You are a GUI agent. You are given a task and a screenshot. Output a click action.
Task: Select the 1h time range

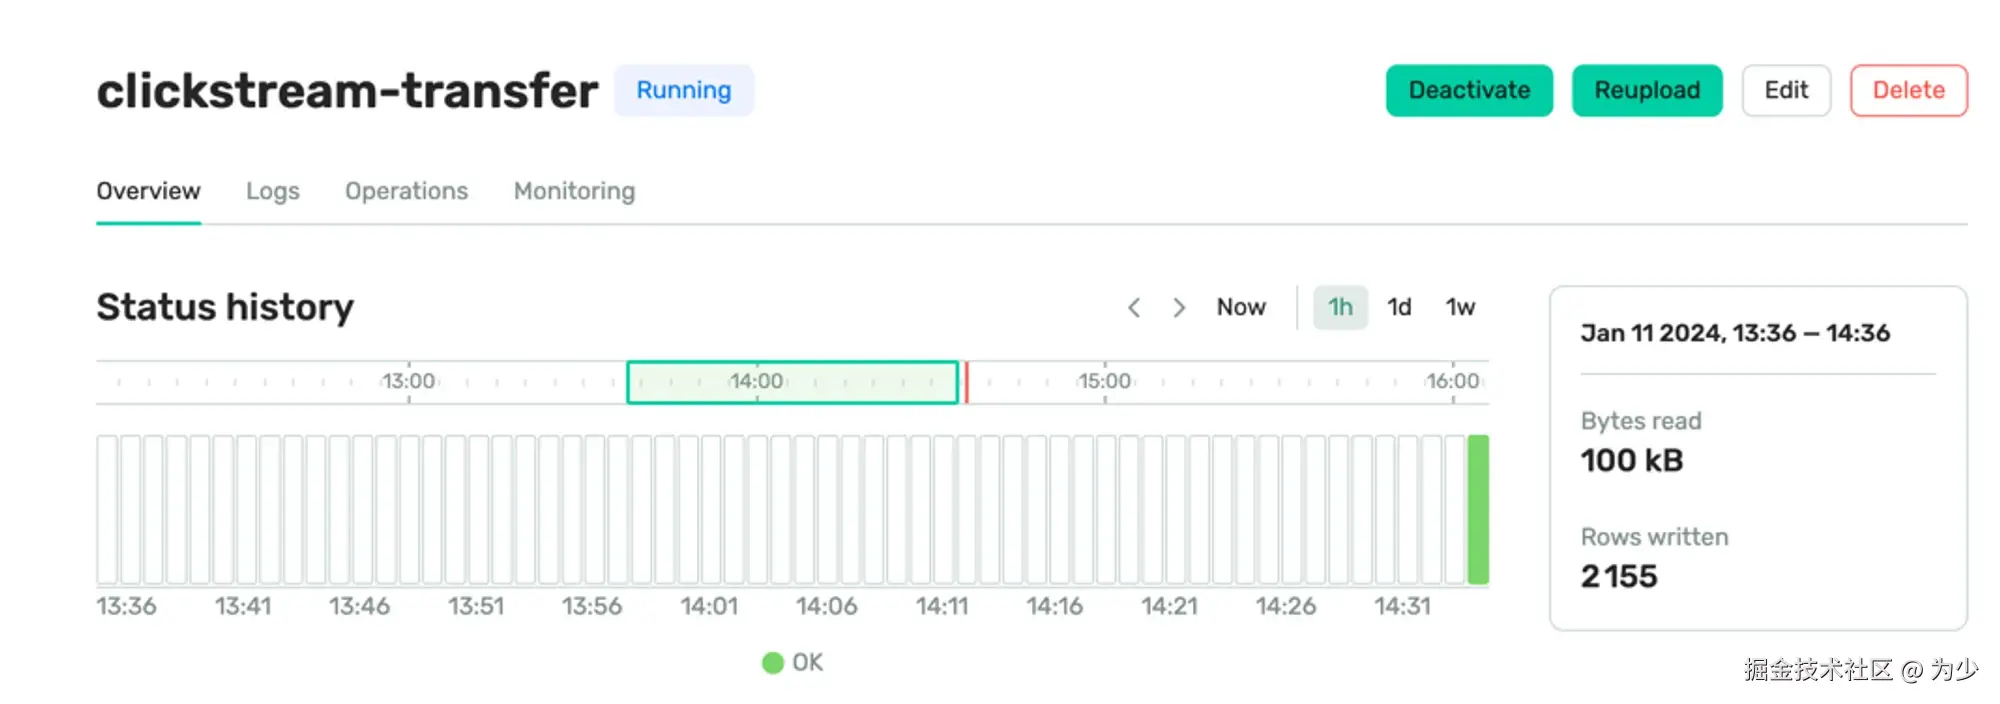(1340, 307)
